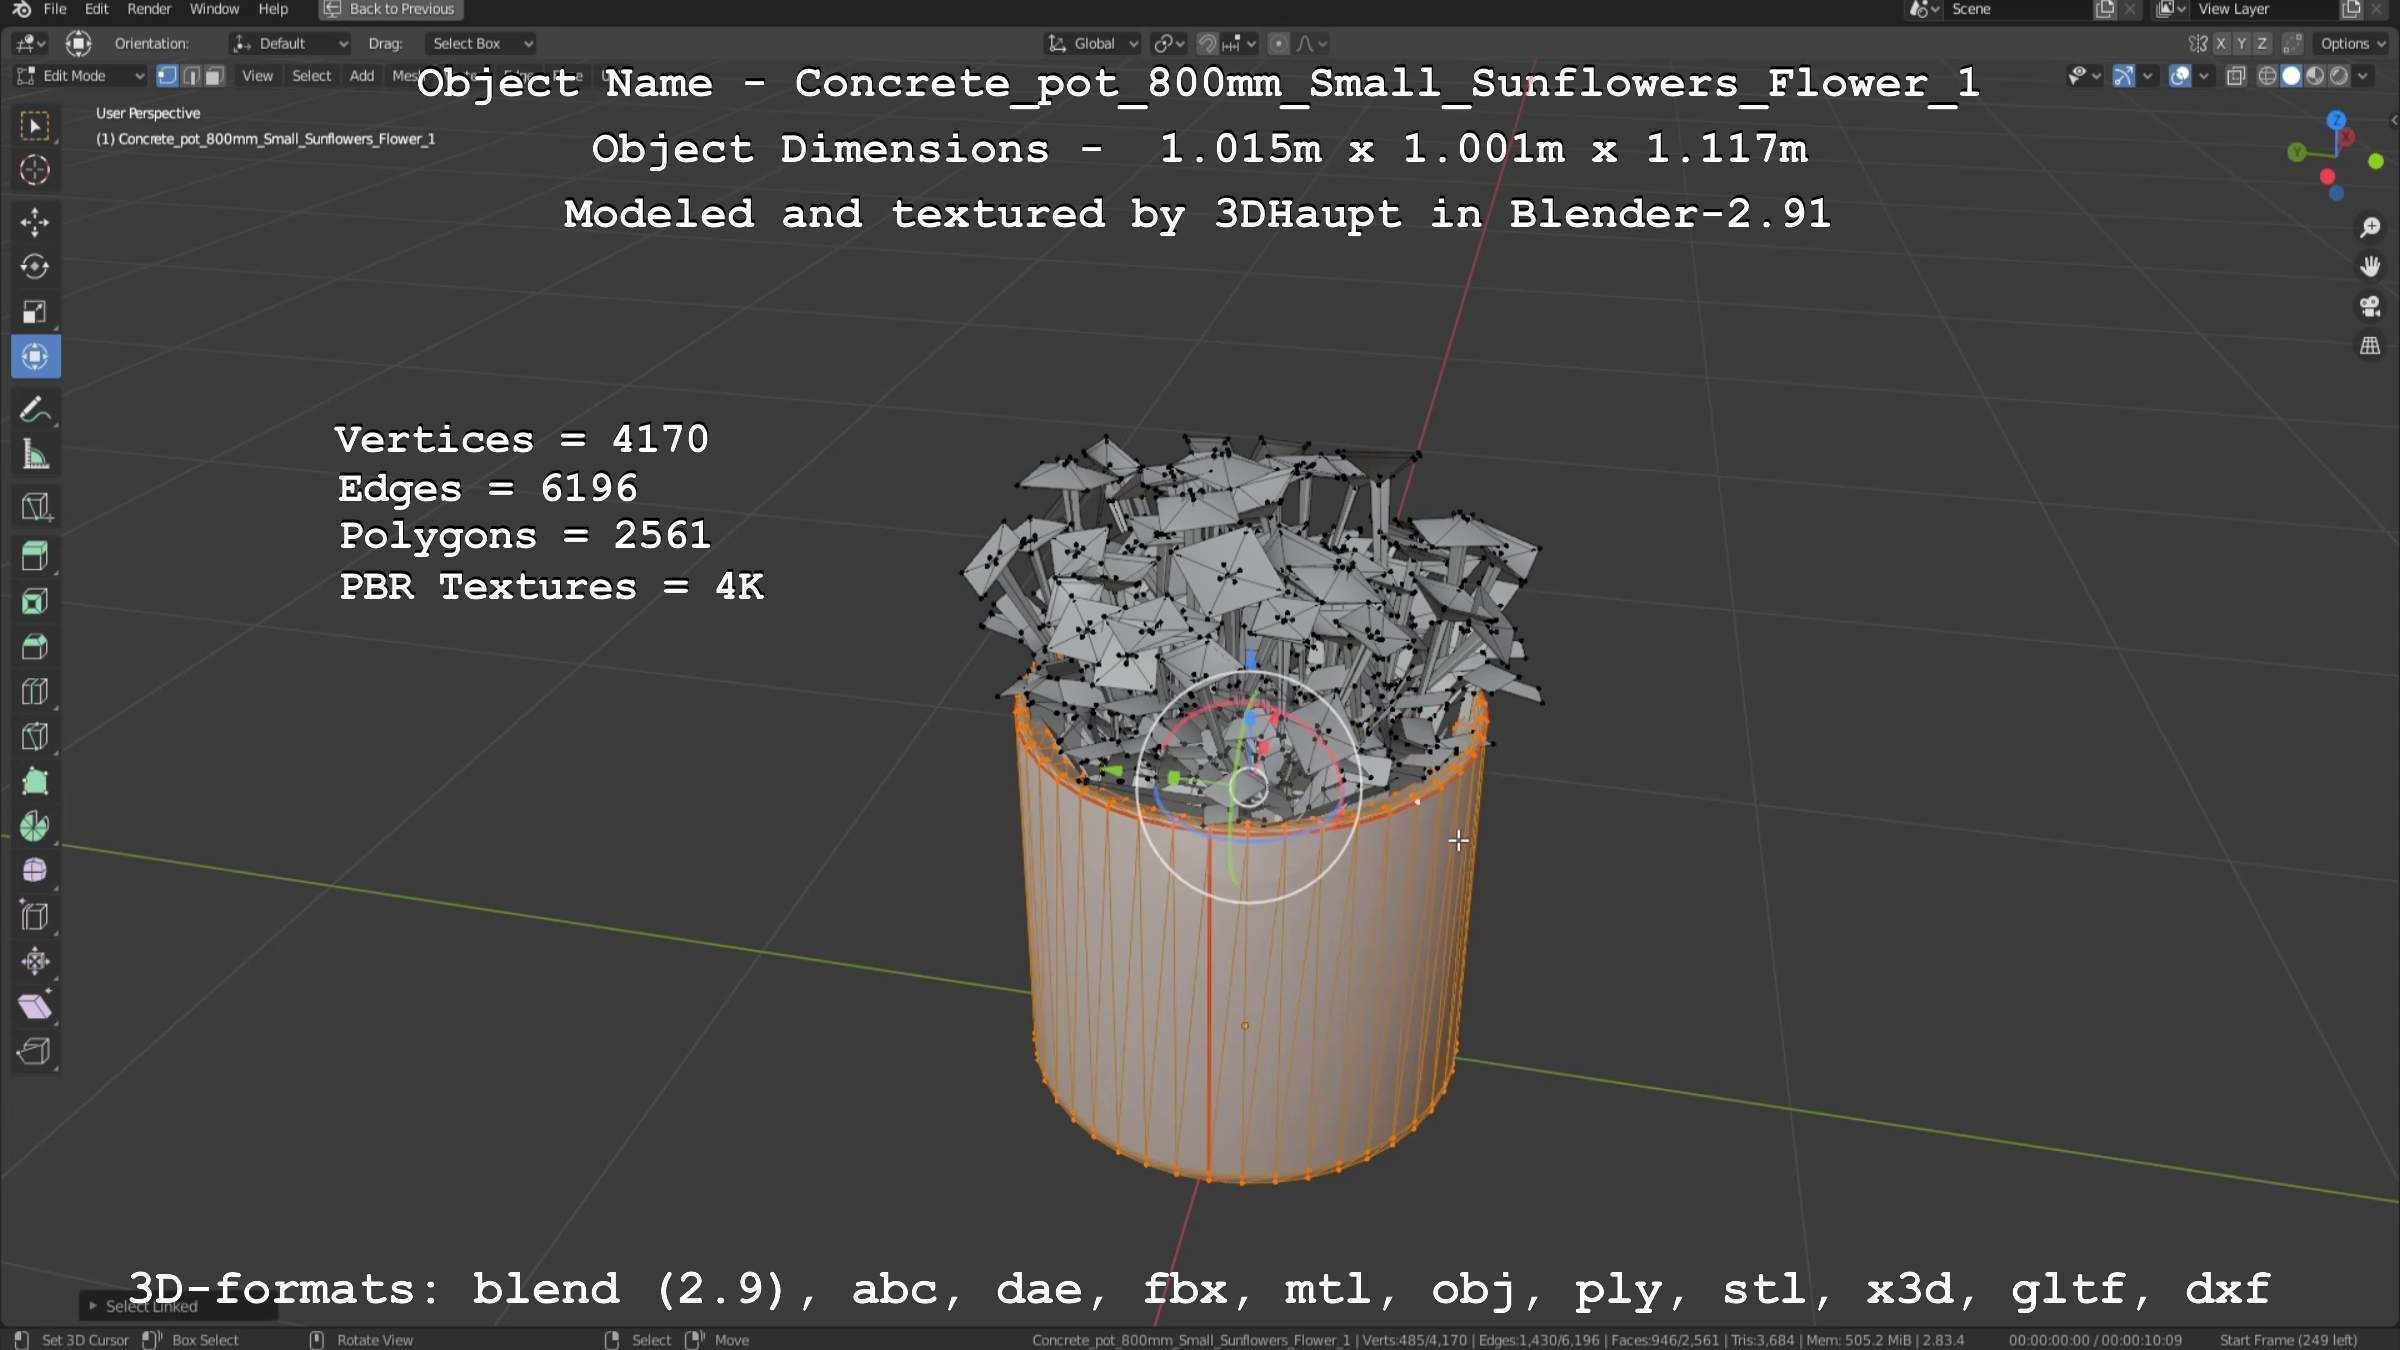Image resolution: width=2400 pixels, height=1350 pixels.
Task: Open the Help menu
Action: click(x=273, y=9)
